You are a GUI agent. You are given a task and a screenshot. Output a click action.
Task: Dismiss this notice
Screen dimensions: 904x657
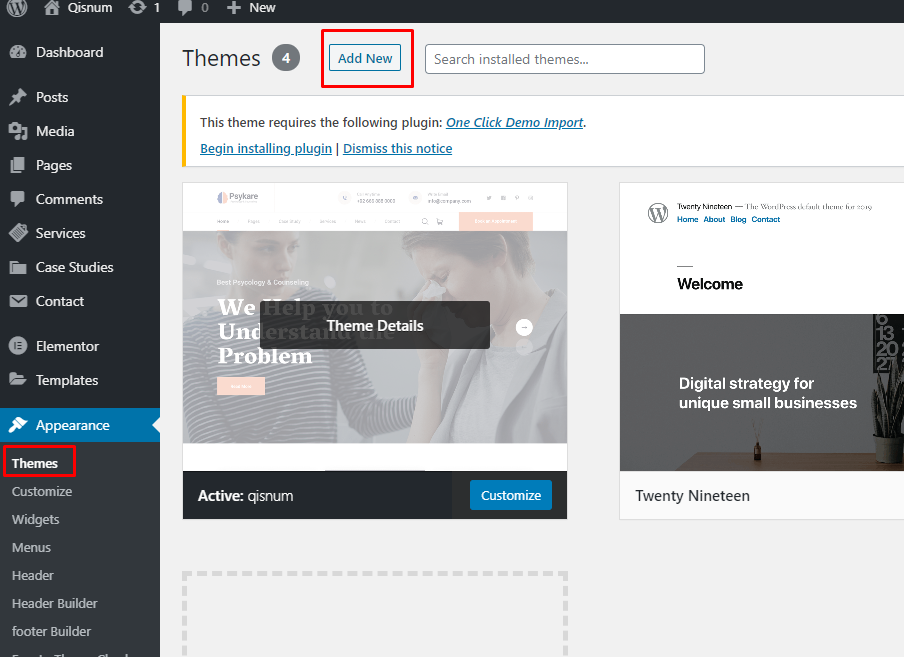pyautogui.click(x=397, y=149)
